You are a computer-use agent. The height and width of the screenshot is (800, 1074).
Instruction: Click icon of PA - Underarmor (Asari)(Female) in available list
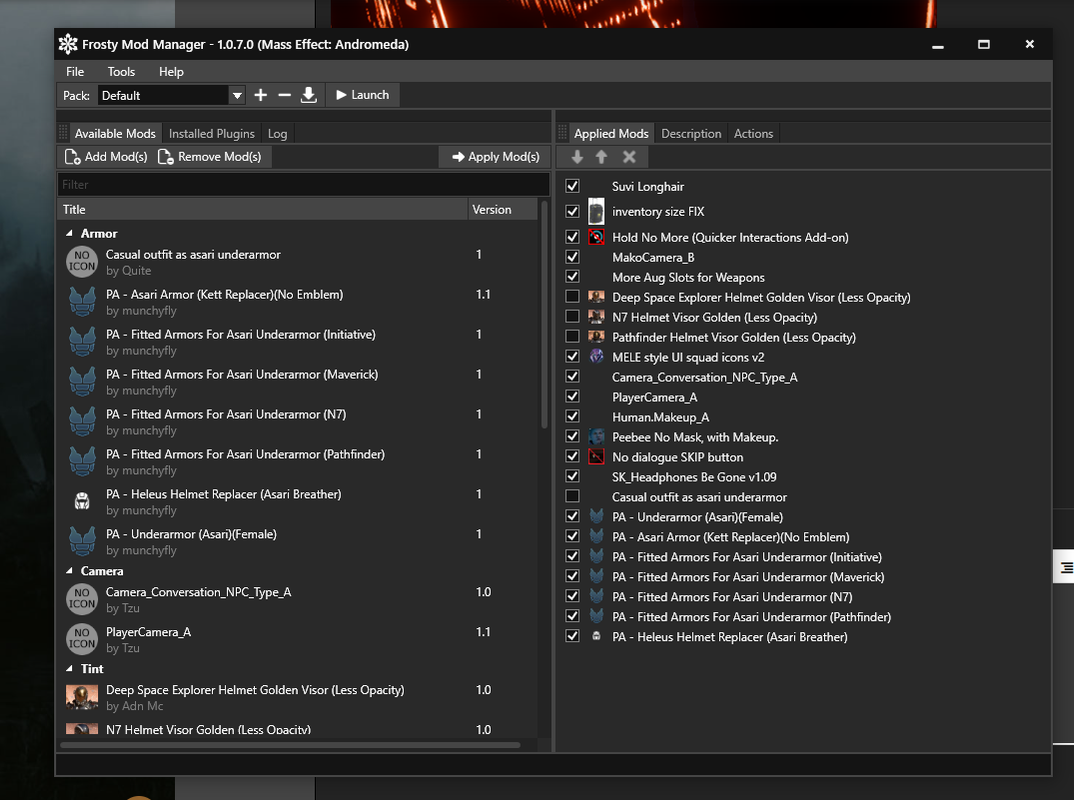(x=82, y=541)
